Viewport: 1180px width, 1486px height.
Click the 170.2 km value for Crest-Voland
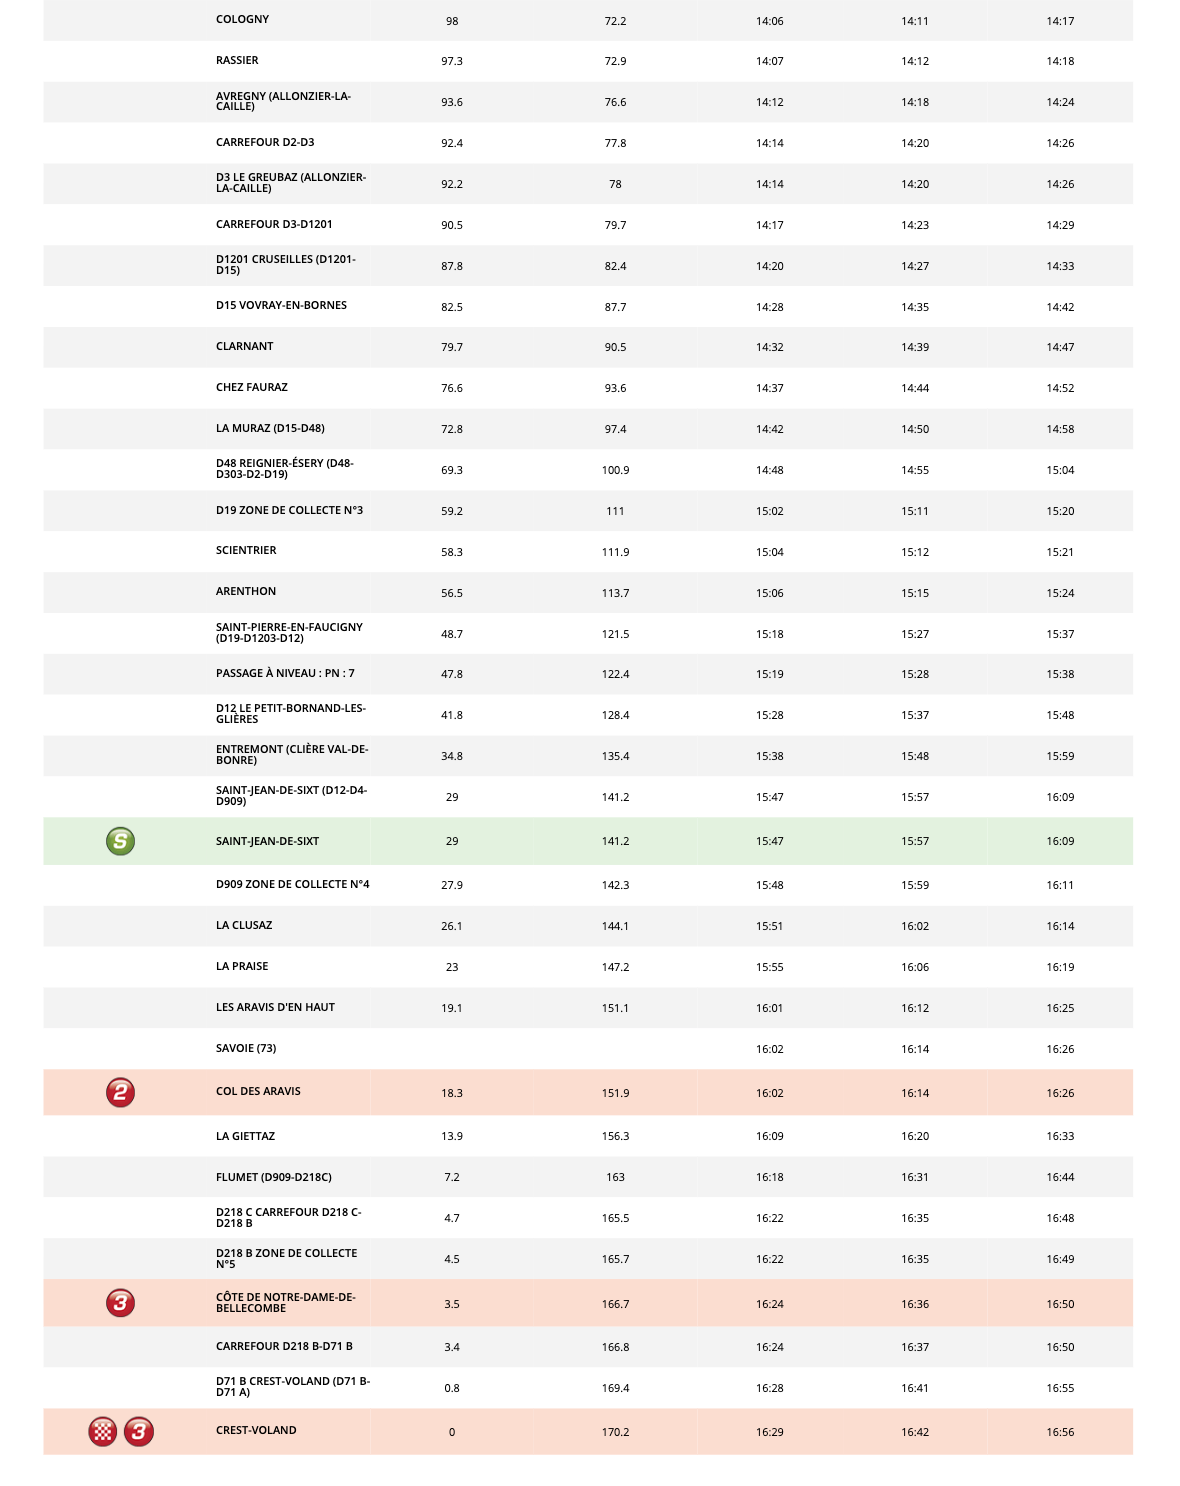615,1432
